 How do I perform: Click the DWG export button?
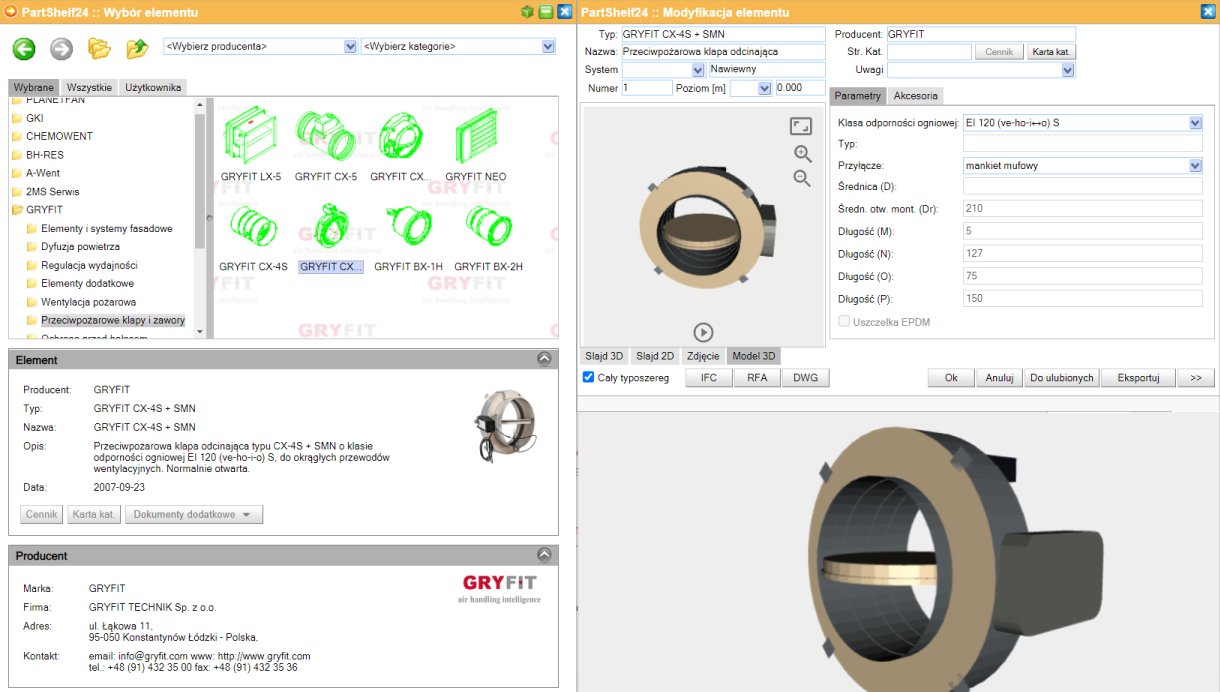(805, 378)
